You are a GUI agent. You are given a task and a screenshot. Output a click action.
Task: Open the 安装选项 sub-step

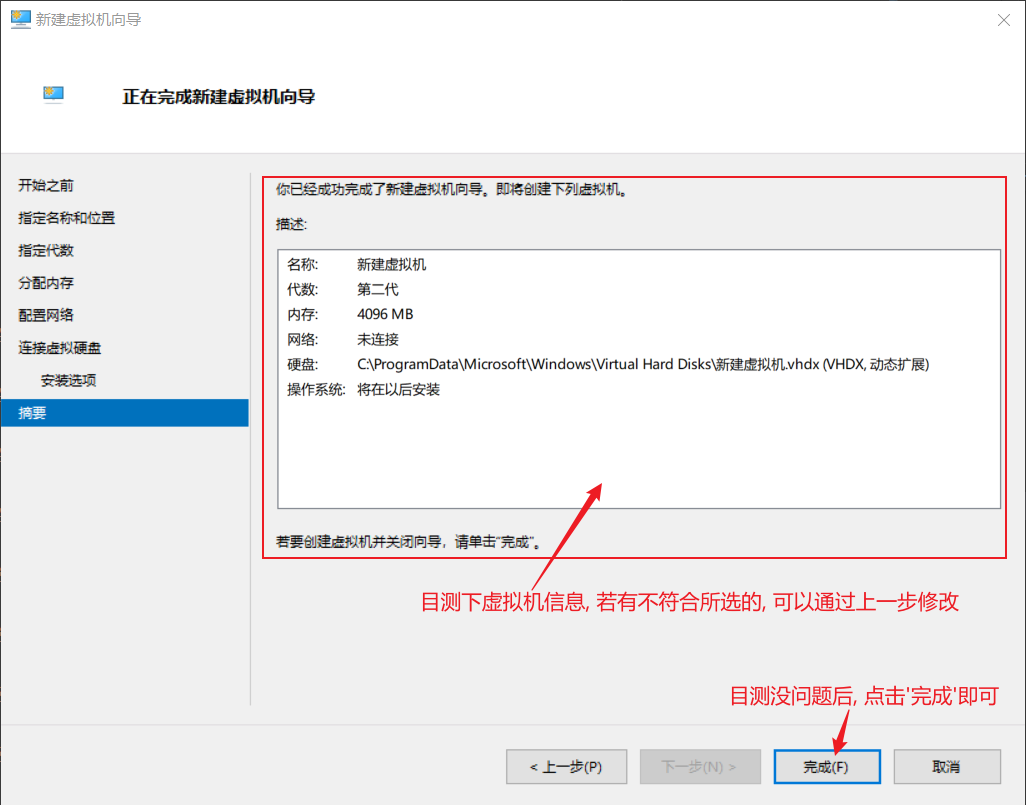[x=68, y=381]
